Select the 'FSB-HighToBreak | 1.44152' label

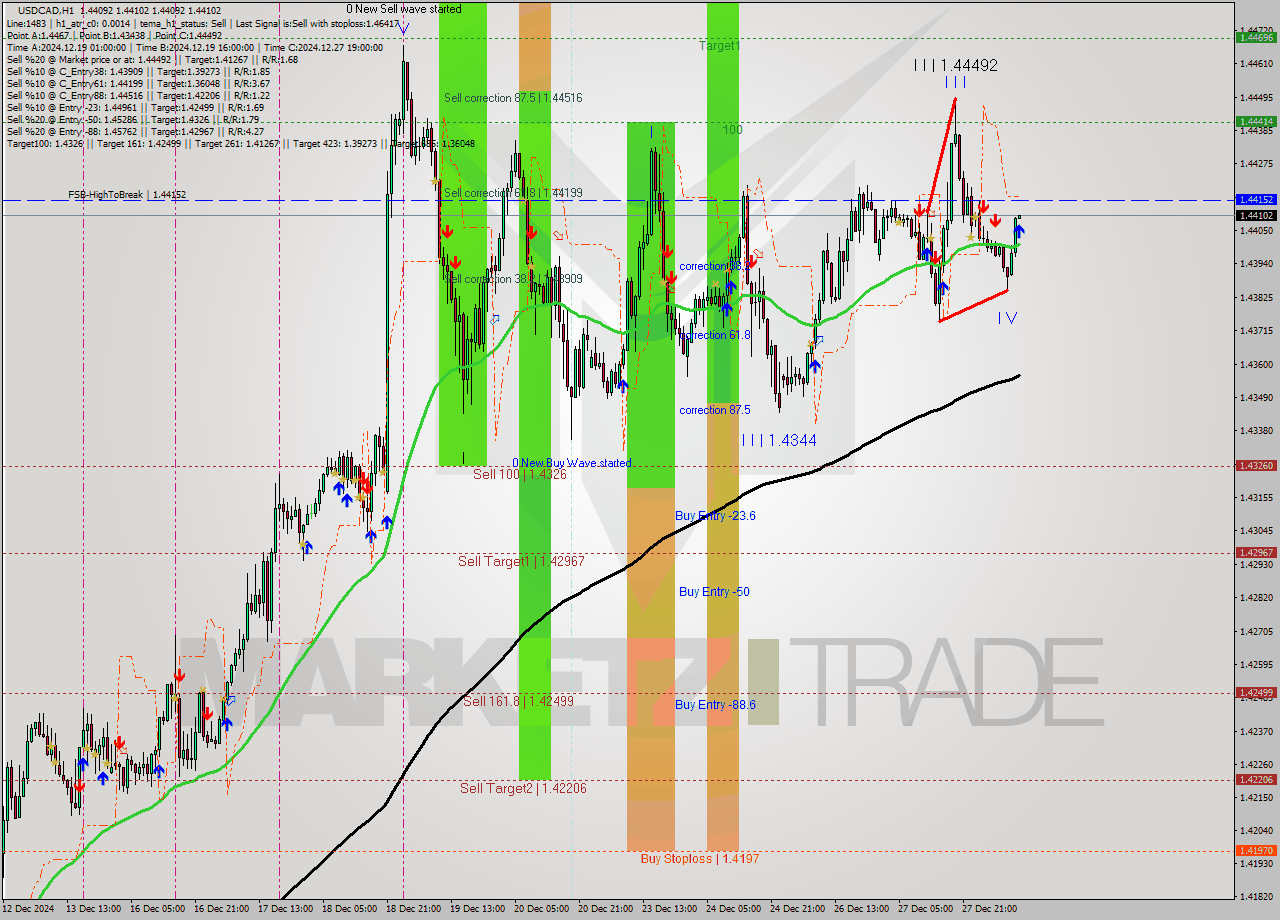coord(127,195)
